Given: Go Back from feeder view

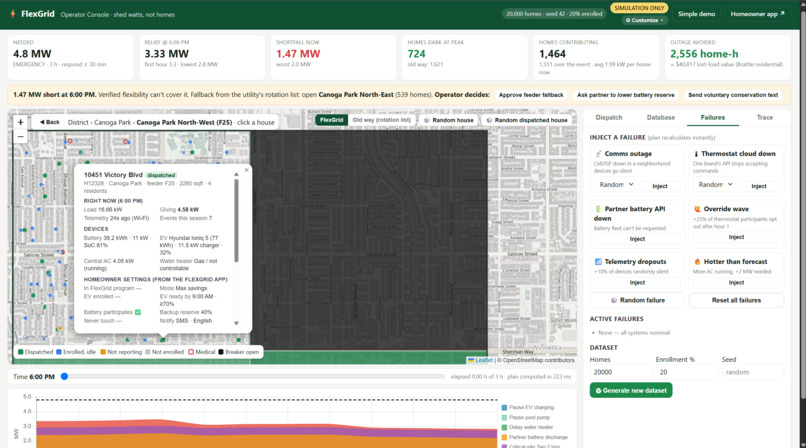Looking at the screenshot, I should coord(49,122).
